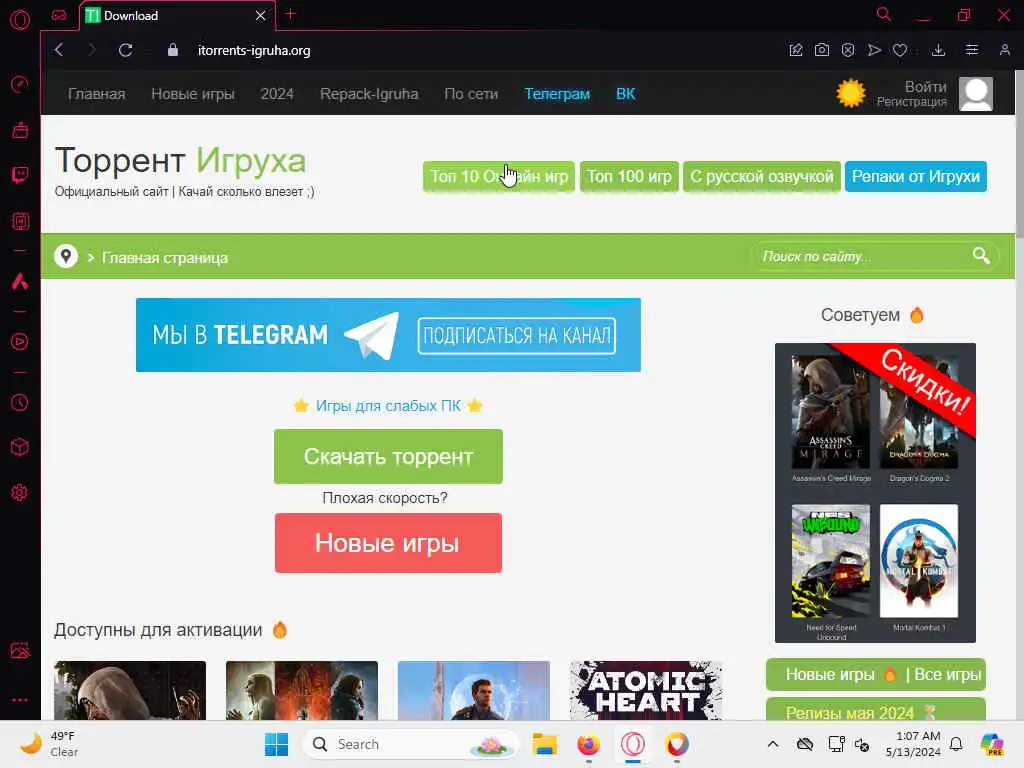Click Регистрация link
The width and height of the screenshot is (1024, 768).
pos(912,101)
